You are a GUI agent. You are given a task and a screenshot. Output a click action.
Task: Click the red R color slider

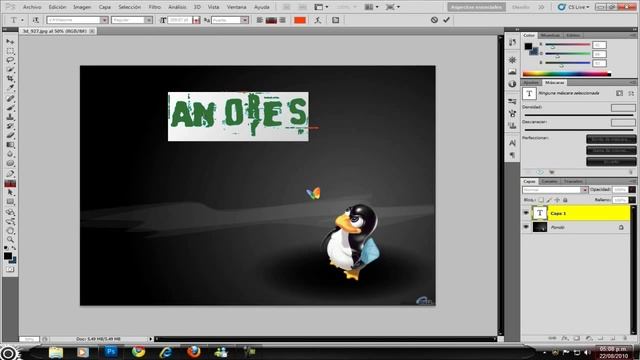tap(568, 44)
